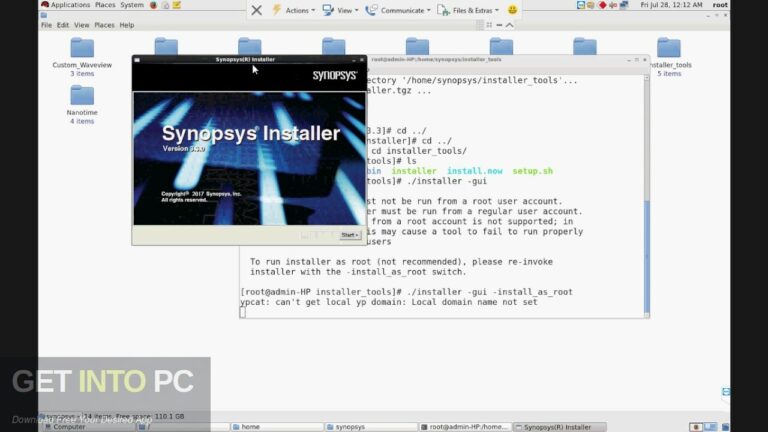Click the 'ypcat: can't get local yp domain' line
768x432 pixels.
[389, 302]
